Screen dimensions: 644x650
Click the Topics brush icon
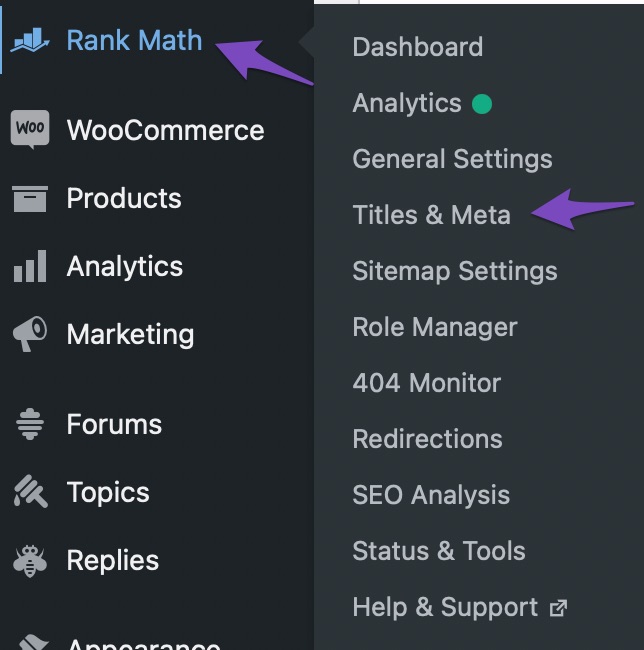(x=31, y=492)
